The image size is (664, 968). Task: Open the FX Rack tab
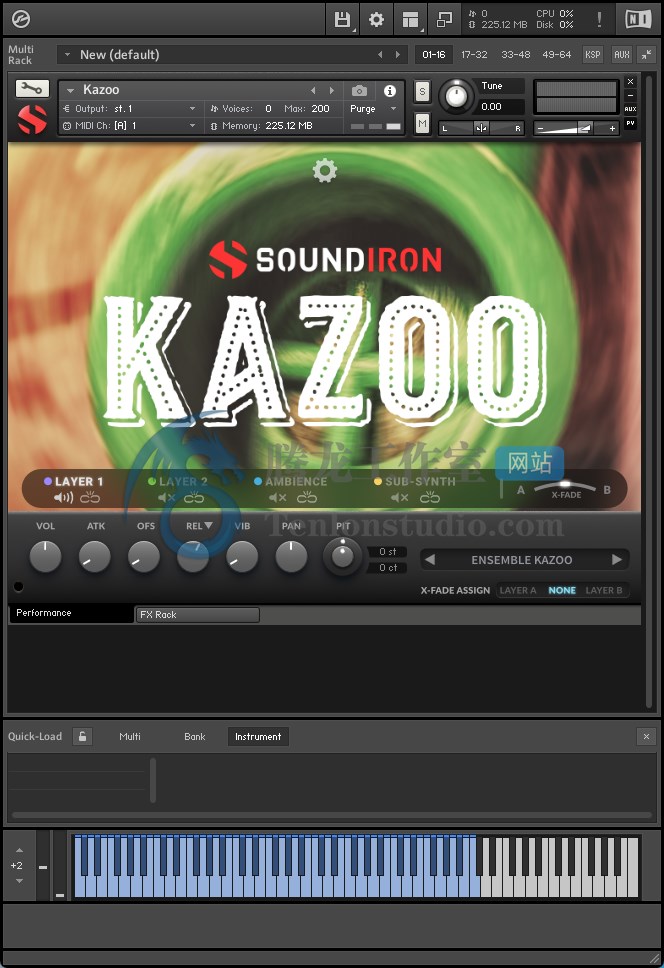pyautogui.click(x=197, y=615)
